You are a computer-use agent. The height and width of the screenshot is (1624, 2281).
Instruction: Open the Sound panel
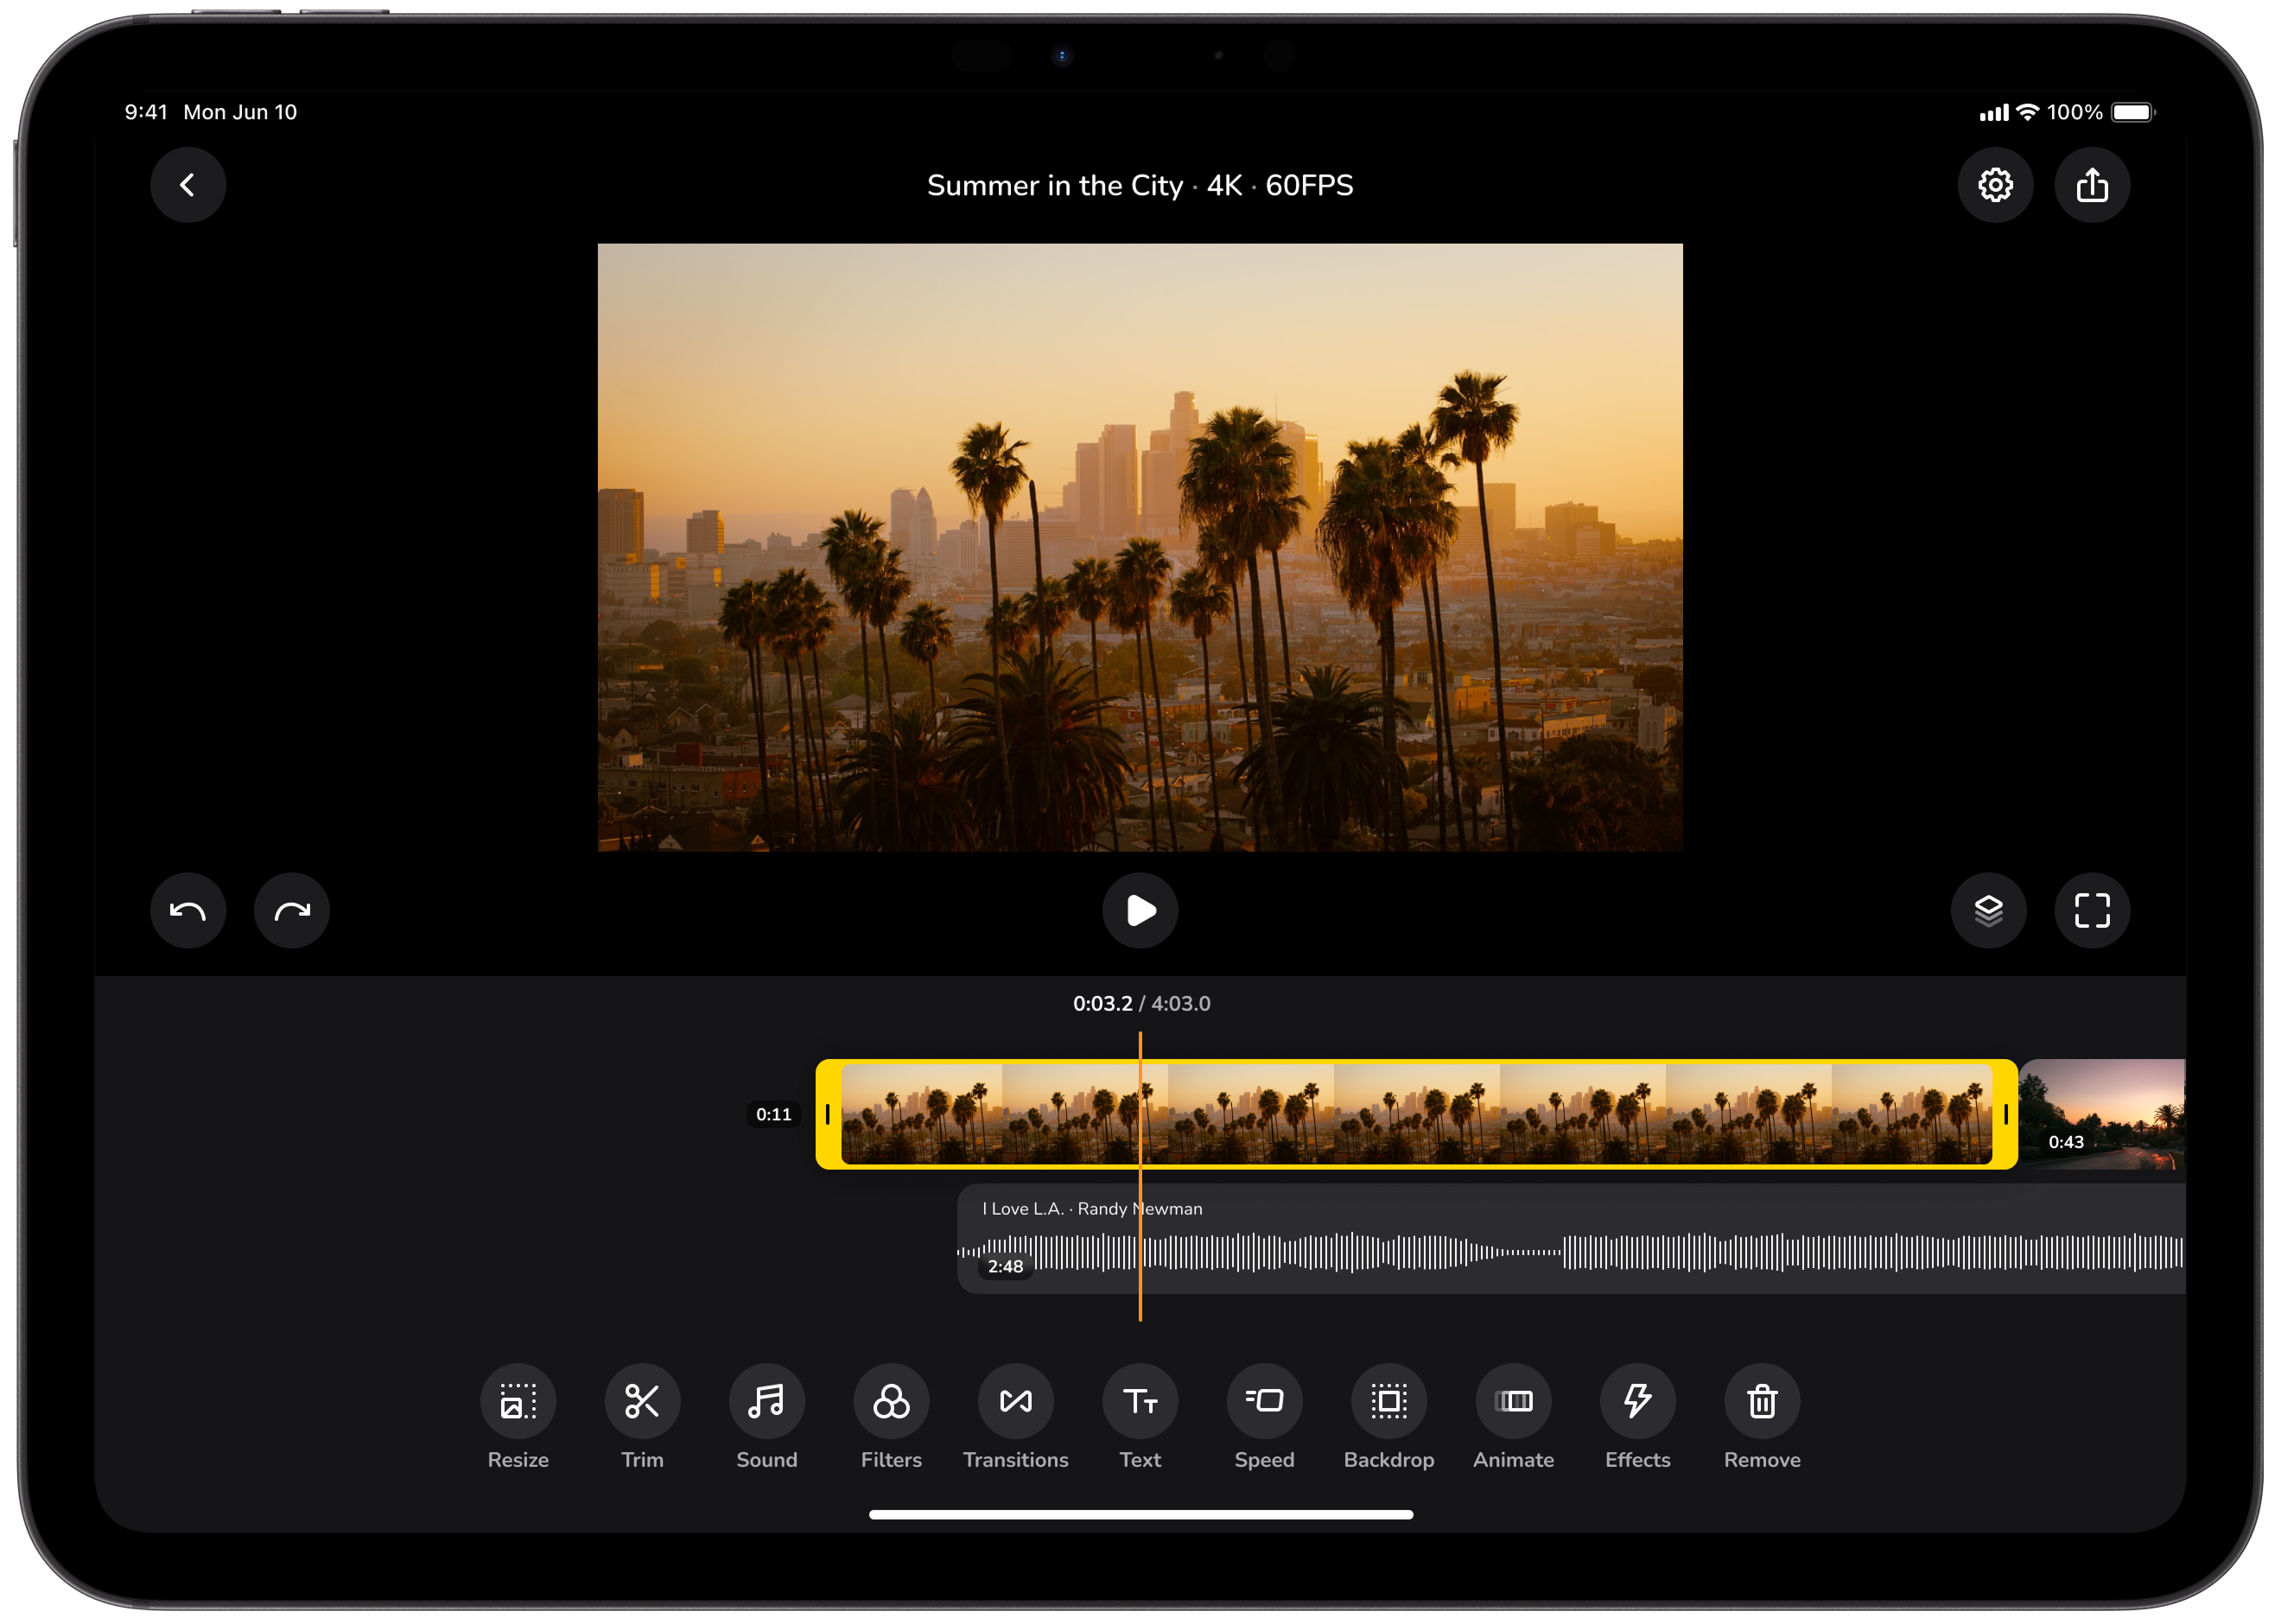[x=766, y=1401]
